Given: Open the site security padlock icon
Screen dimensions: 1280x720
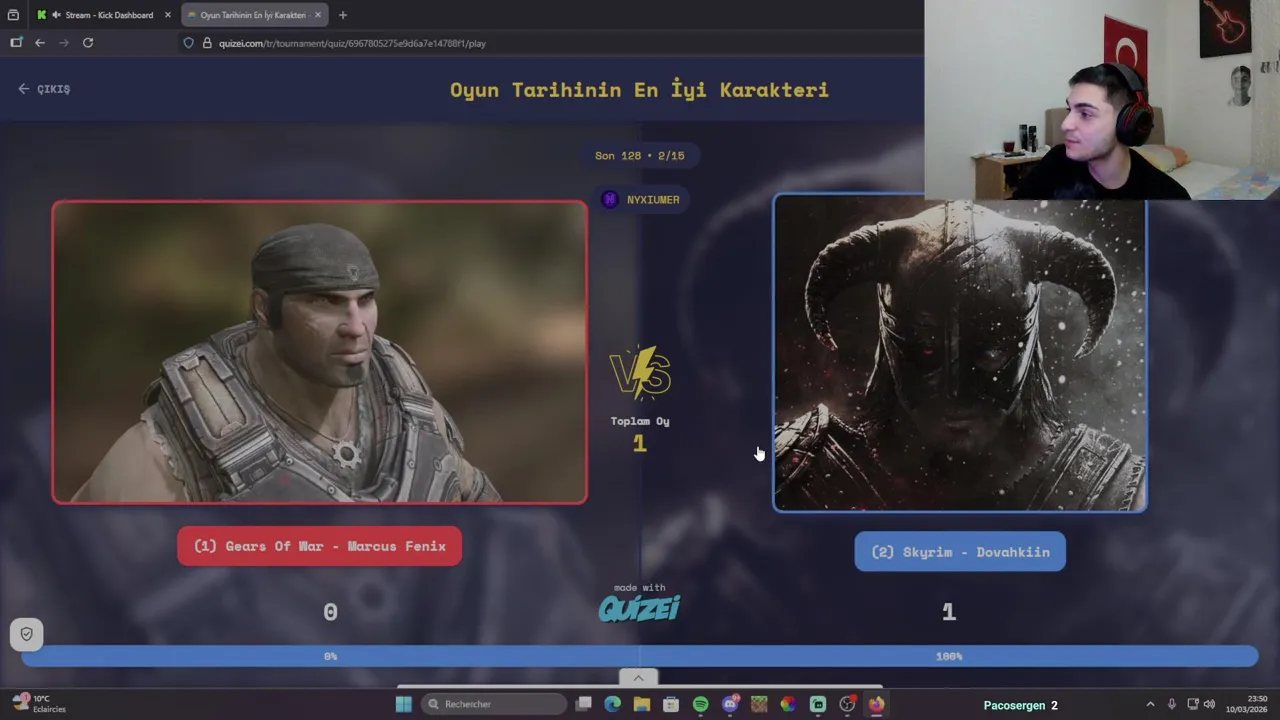Looking at the screenshot, I should (x=207, y=43).
